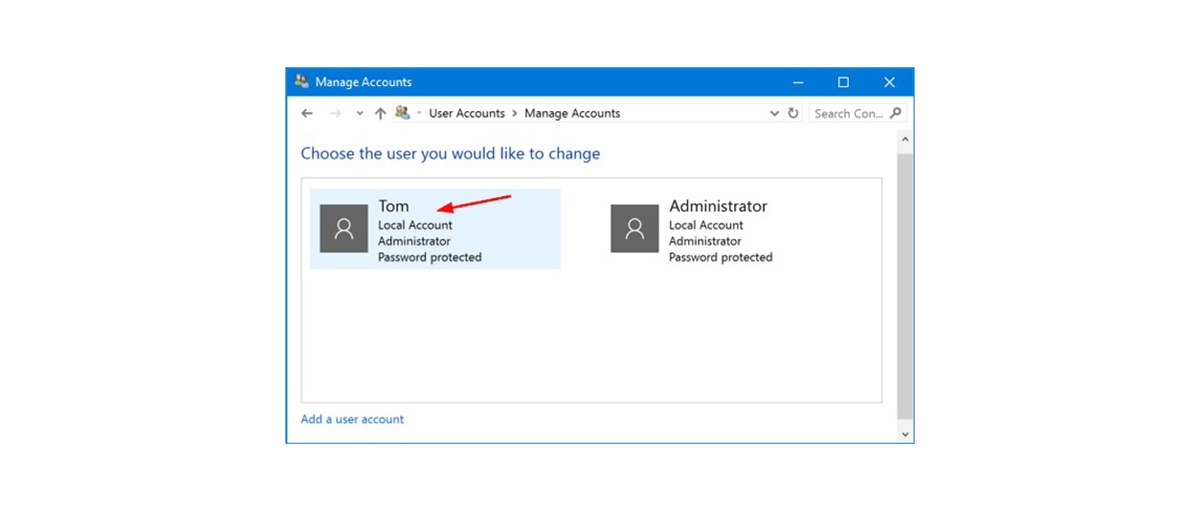The height and width of the screenshot is (511, 1200).
Task: Select Tom's account avatar picture
Action: tap(344, 229)
